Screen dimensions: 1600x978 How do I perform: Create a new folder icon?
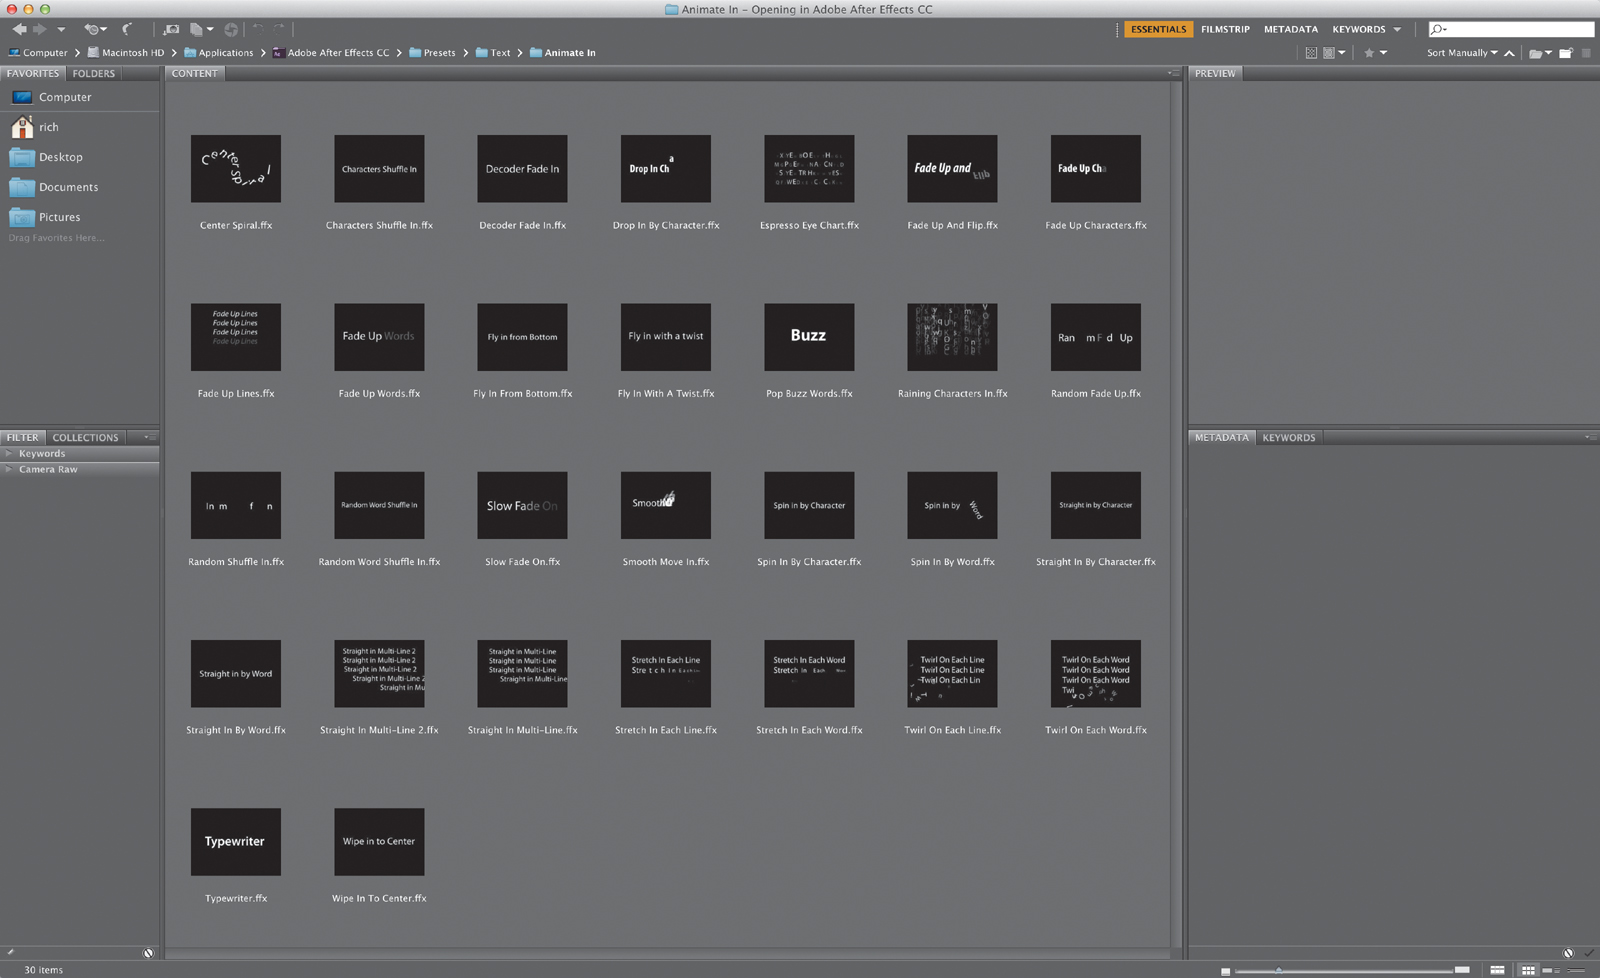click(1566, 53)
